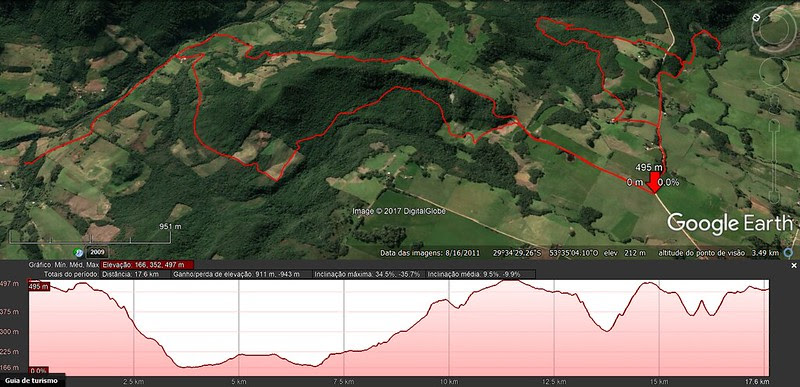Select the Inclinação média stat
Screen dimensions: 800x387
[474, 274]
